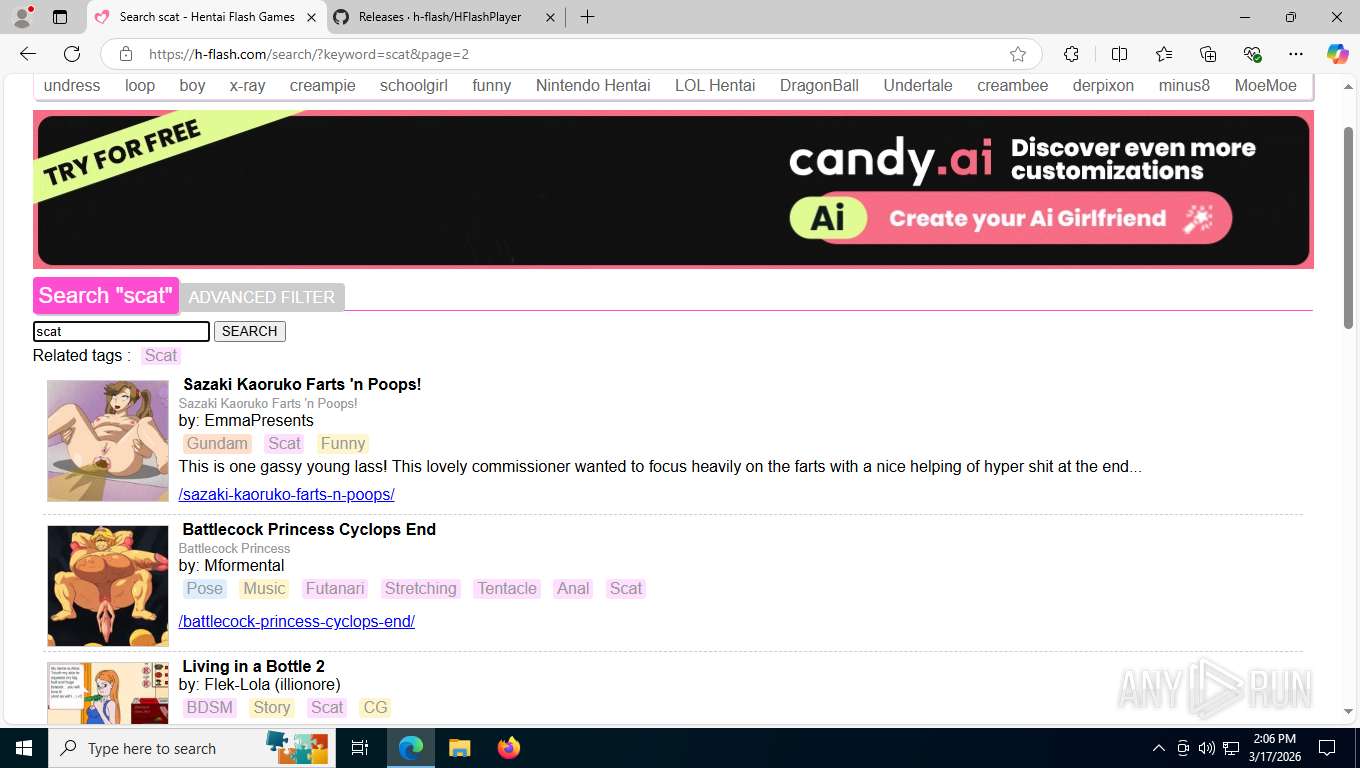The height and width of the screenshot is (768, 1360).
Task: Open the LOL Hentai tag link
Action: click(x=715, y=86)
